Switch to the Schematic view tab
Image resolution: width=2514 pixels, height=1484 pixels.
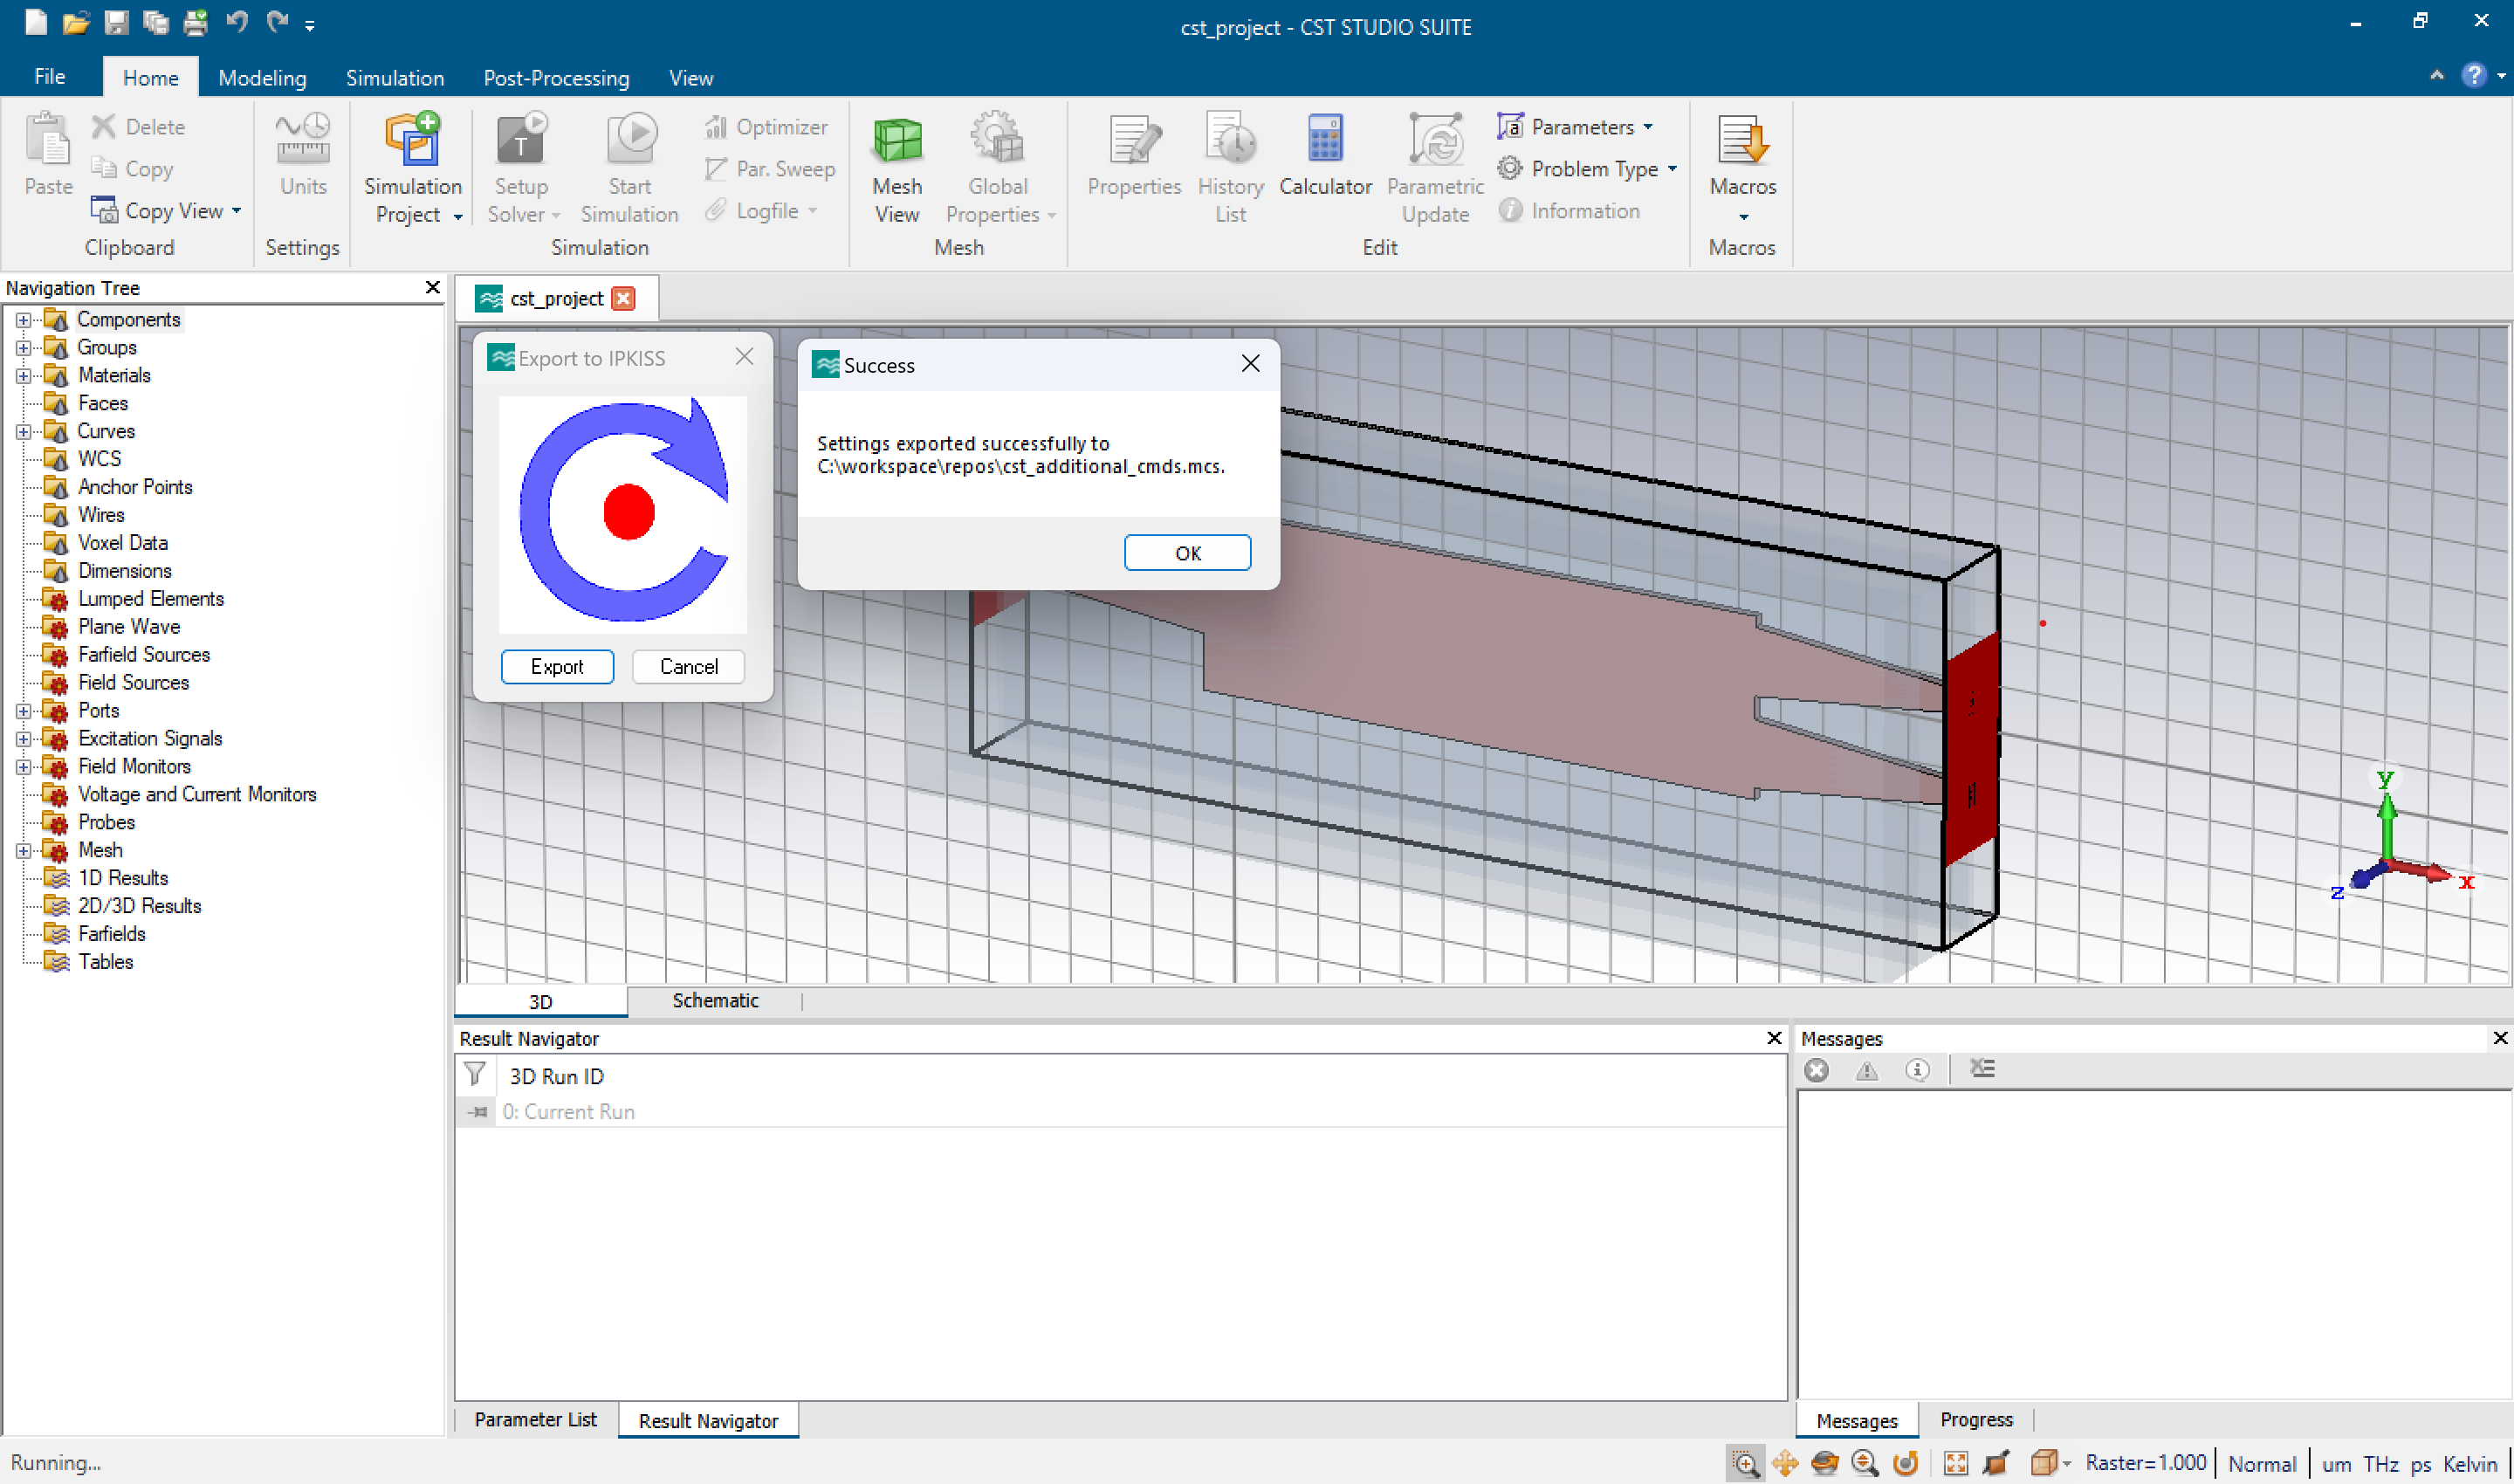tap(714, 1000)
